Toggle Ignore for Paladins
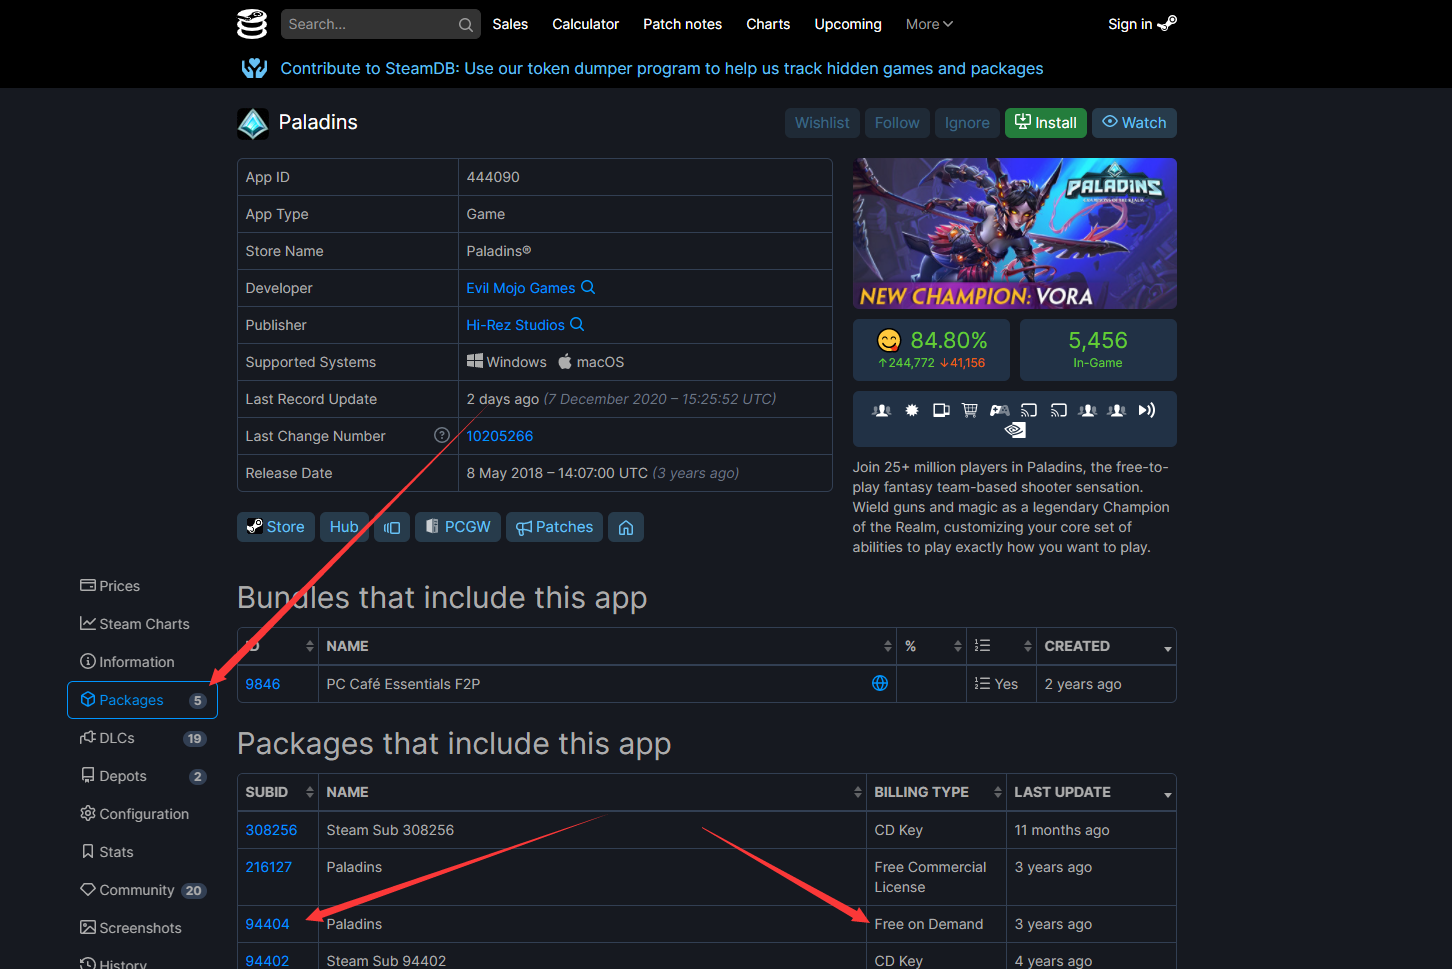This screenshot has width=1452, height=969. click(x=967, y=123)
